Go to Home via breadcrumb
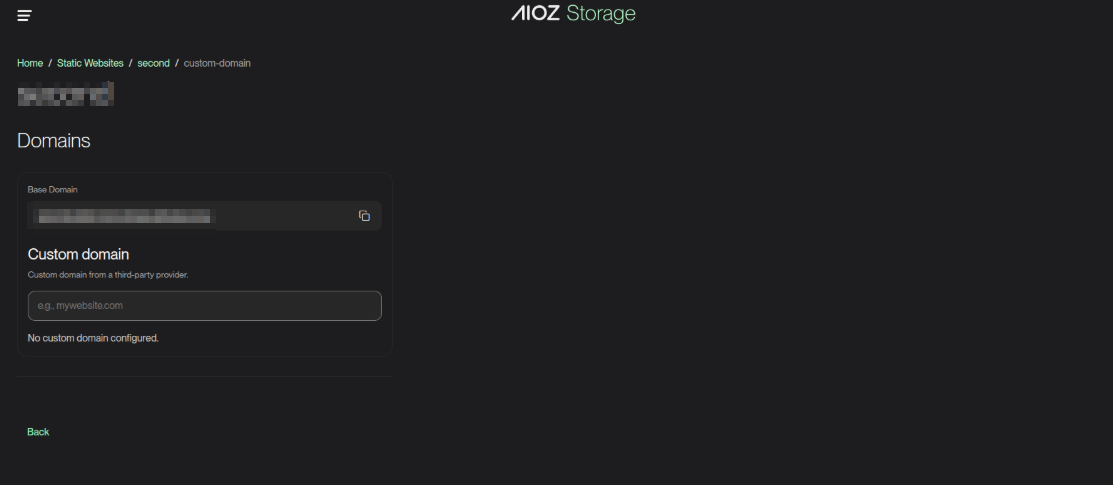This screenshot has width=1113, height=485. coord(30,63)
